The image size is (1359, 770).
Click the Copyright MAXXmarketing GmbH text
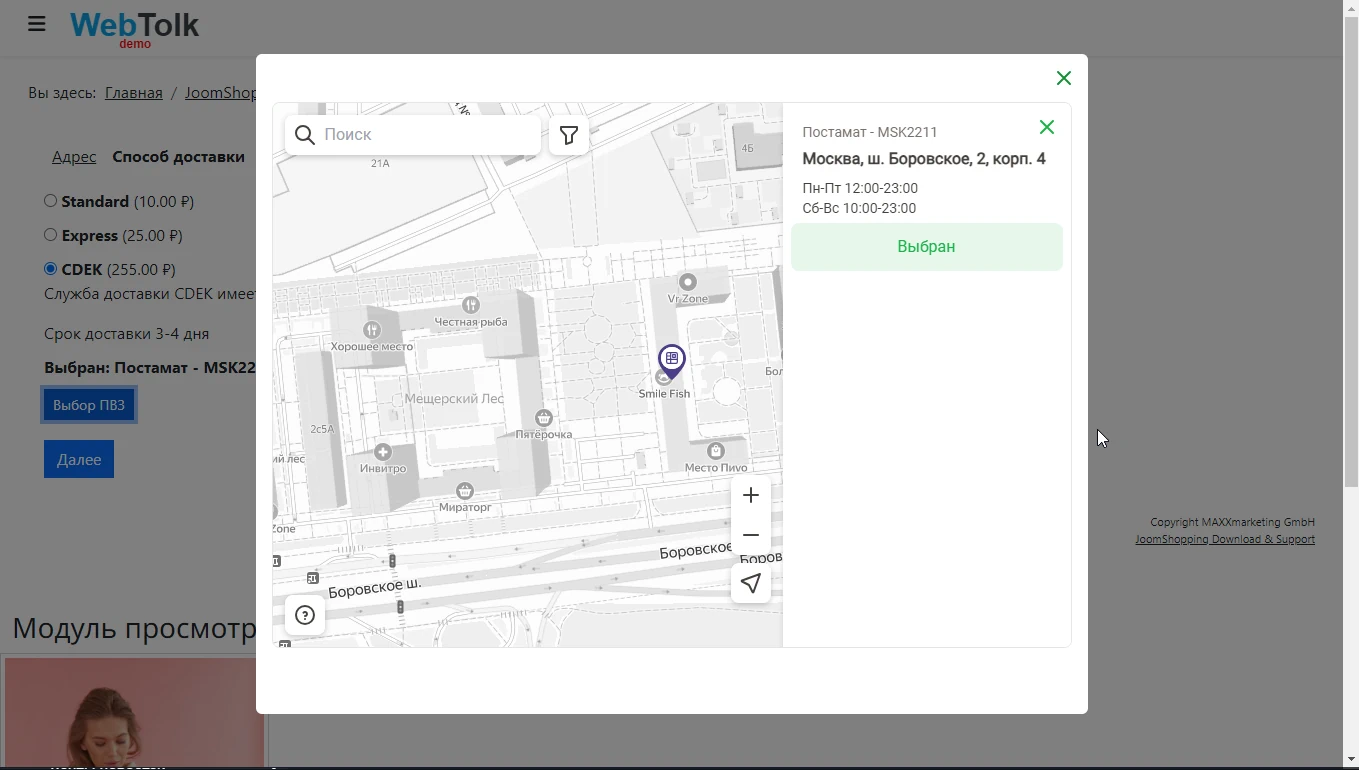tap(1232, 522)
